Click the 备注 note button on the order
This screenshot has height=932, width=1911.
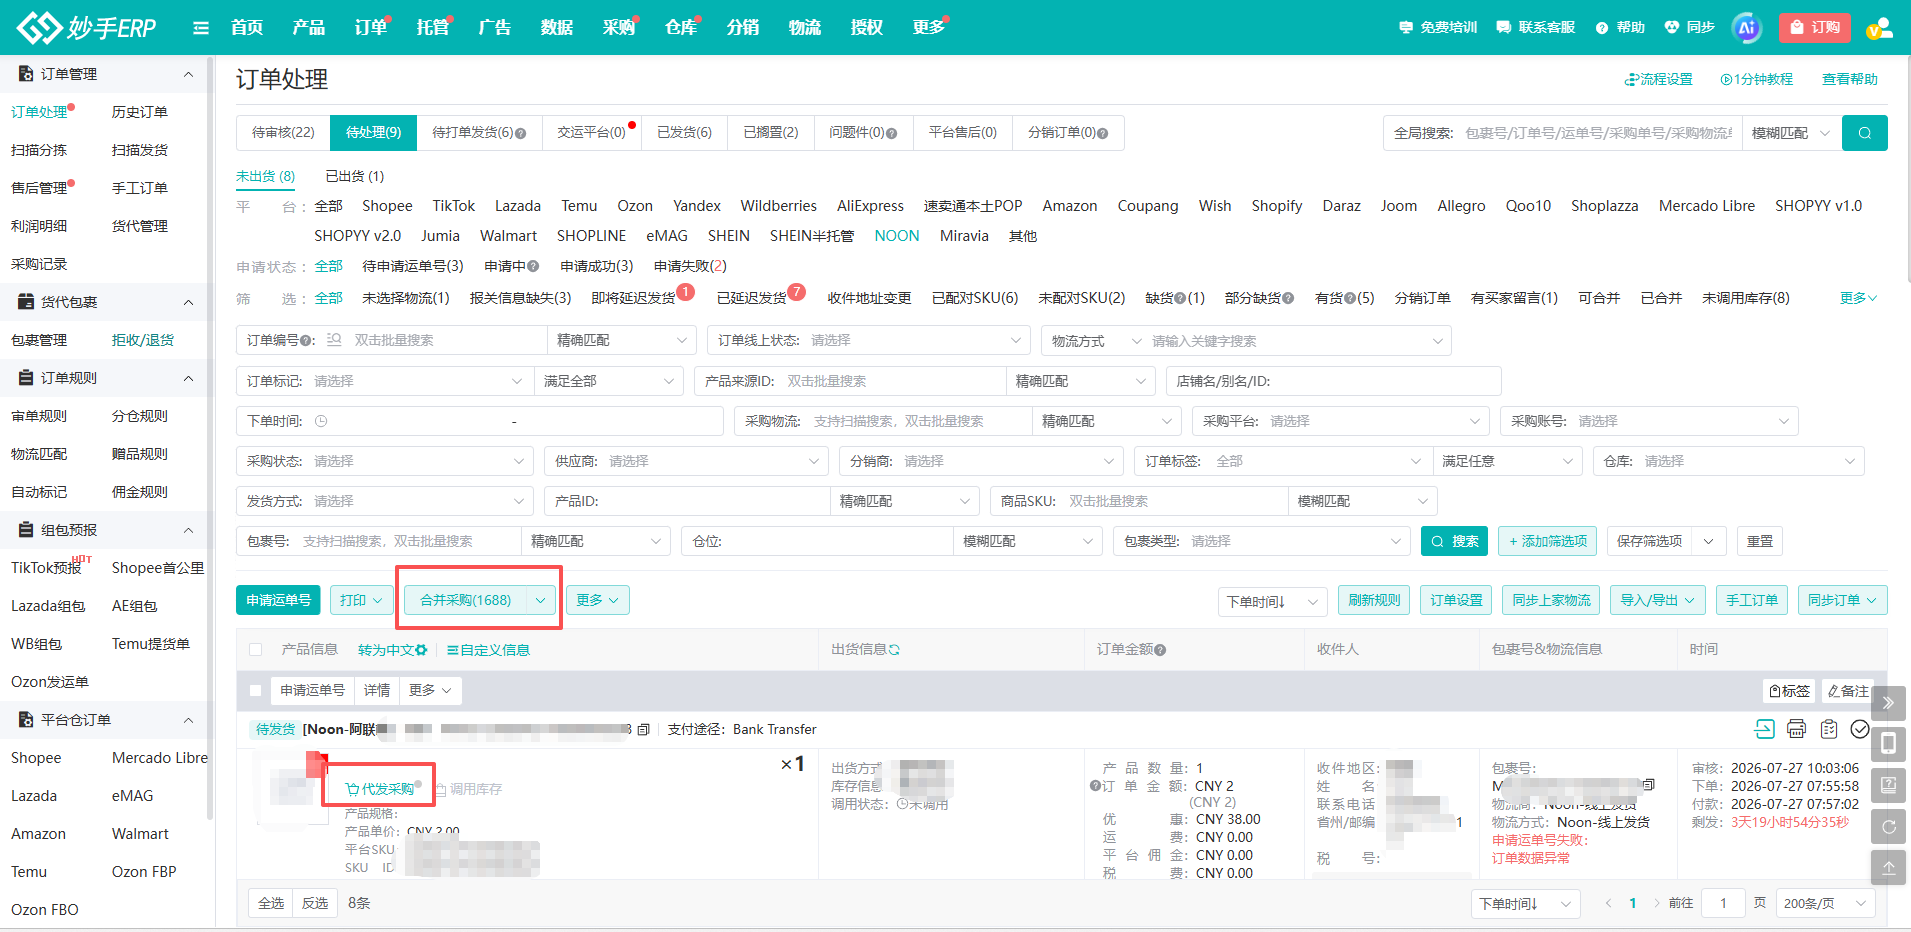[1848, 691]
